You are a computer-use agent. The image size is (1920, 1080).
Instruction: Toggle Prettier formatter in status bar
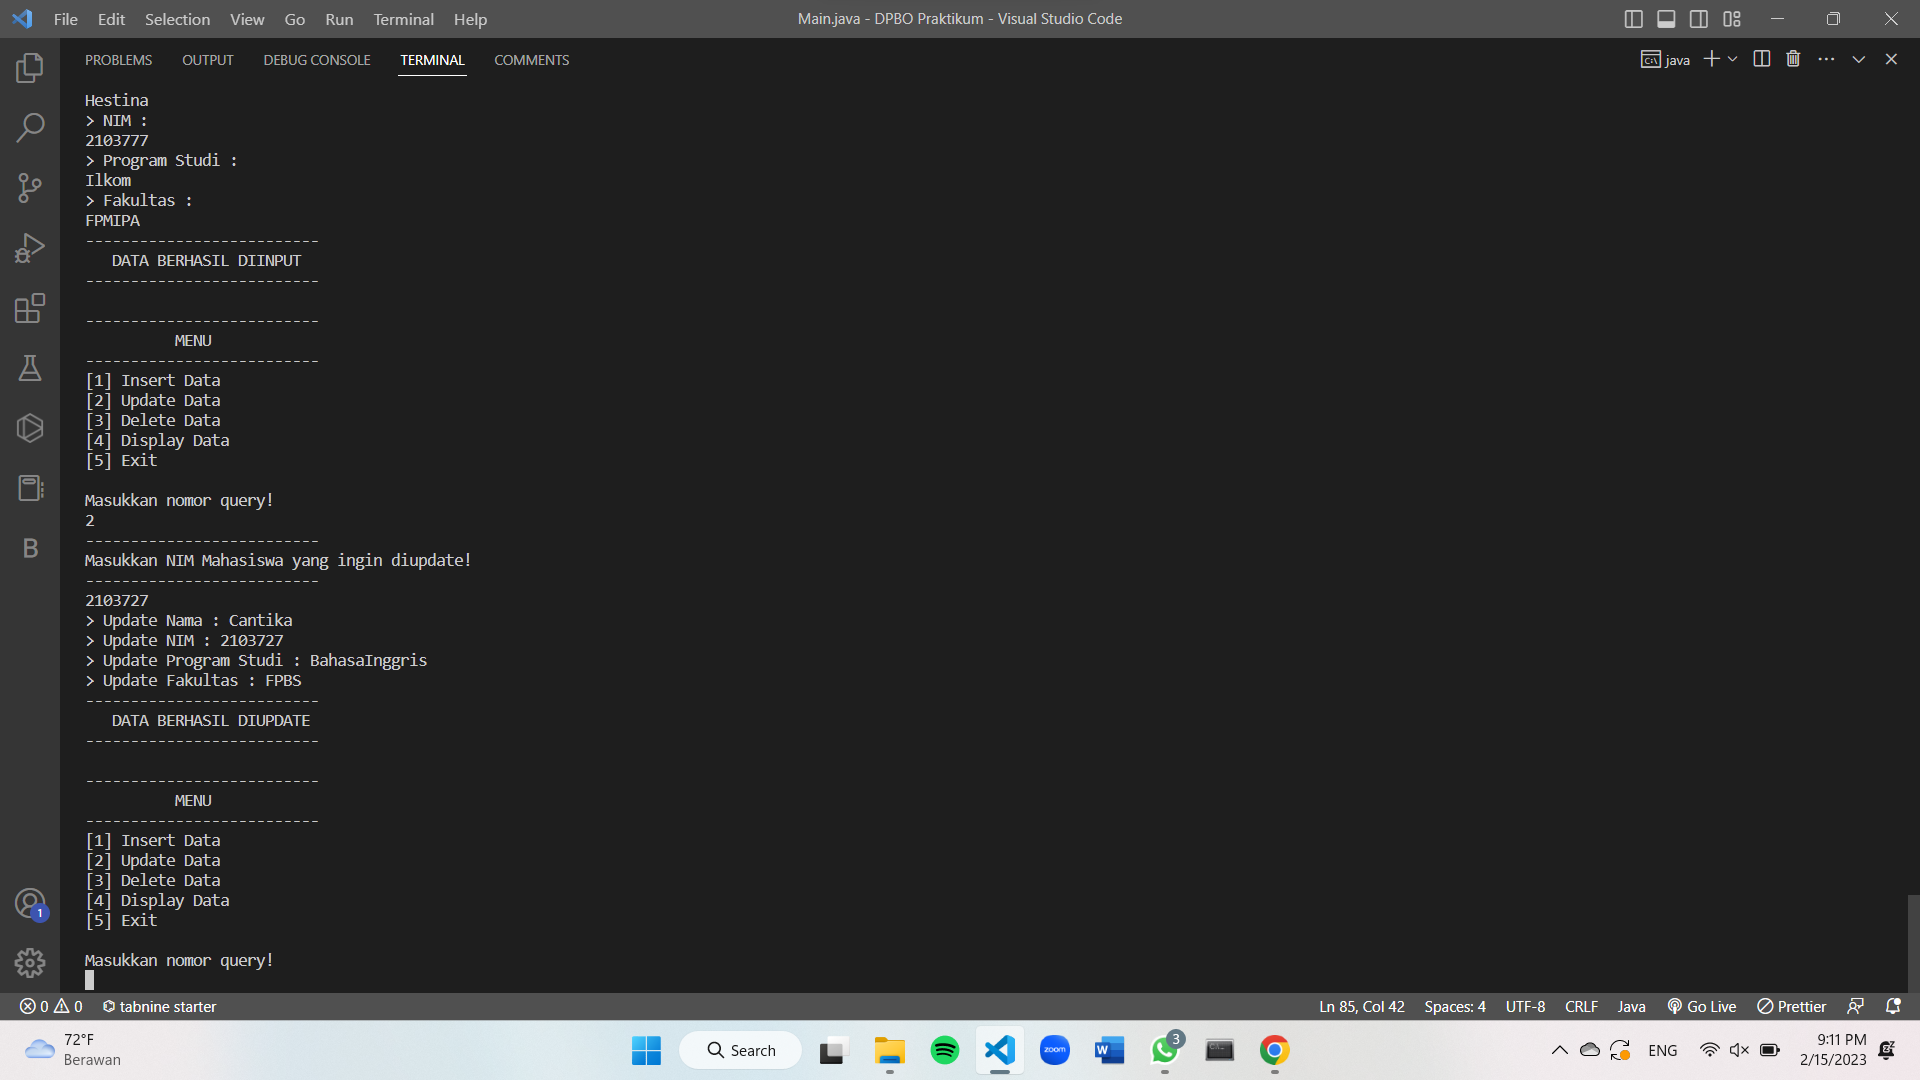click(1792, 1007)
